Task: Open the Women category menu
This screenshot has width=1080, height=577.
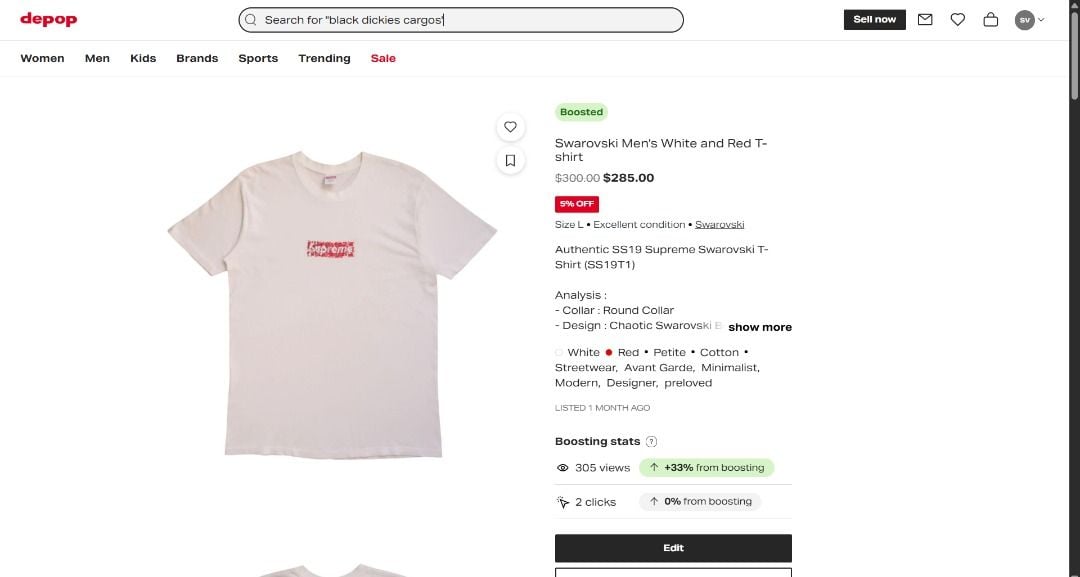Action: pos(42,58)
